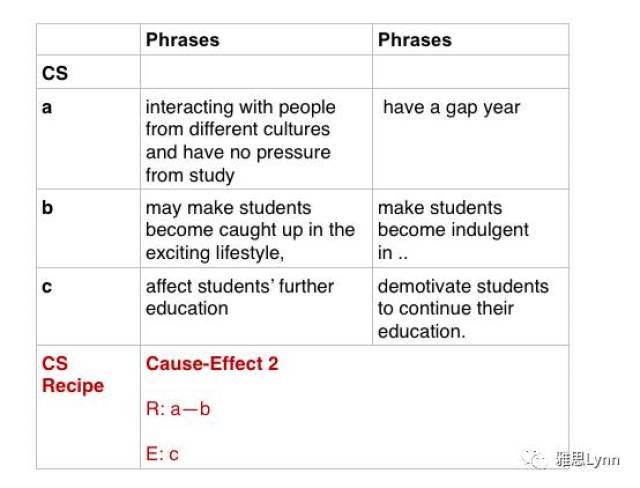Click the 'R: a—b' line
Image resolution: width=640 pixels, height=488 pixels.
[x=178, y=409]
